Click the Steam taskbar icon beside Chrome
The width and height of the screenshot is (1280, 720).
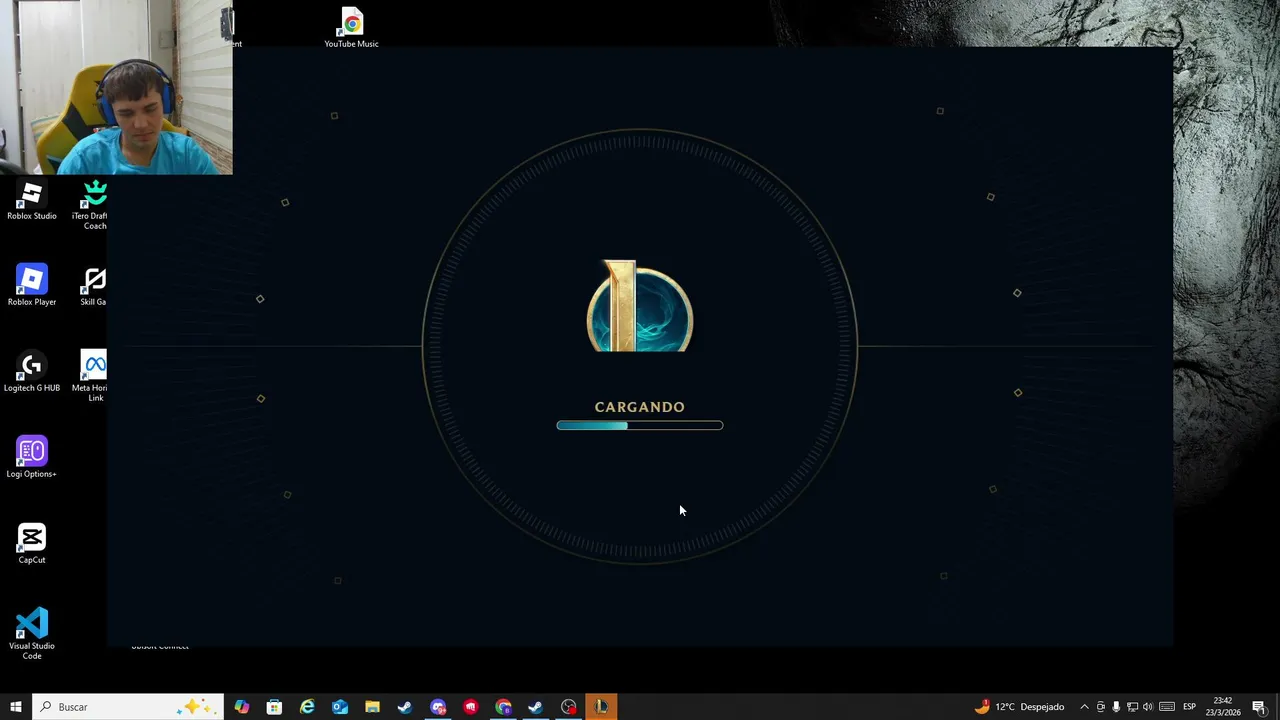point(536,707)
